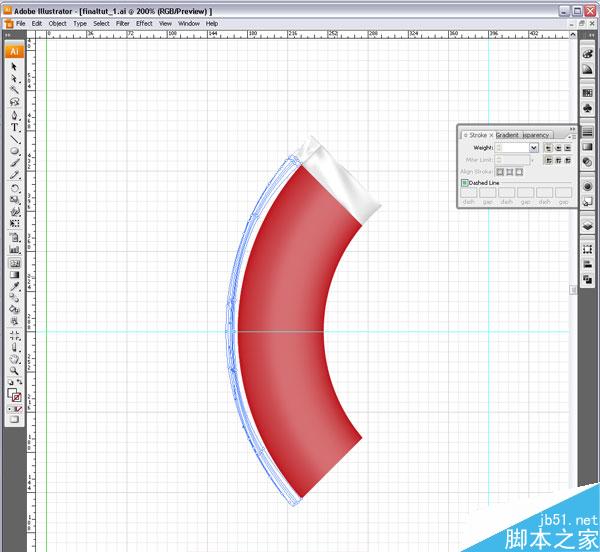
Task: Expand toolbox to two columns arrows
Action: click(7, 35)
